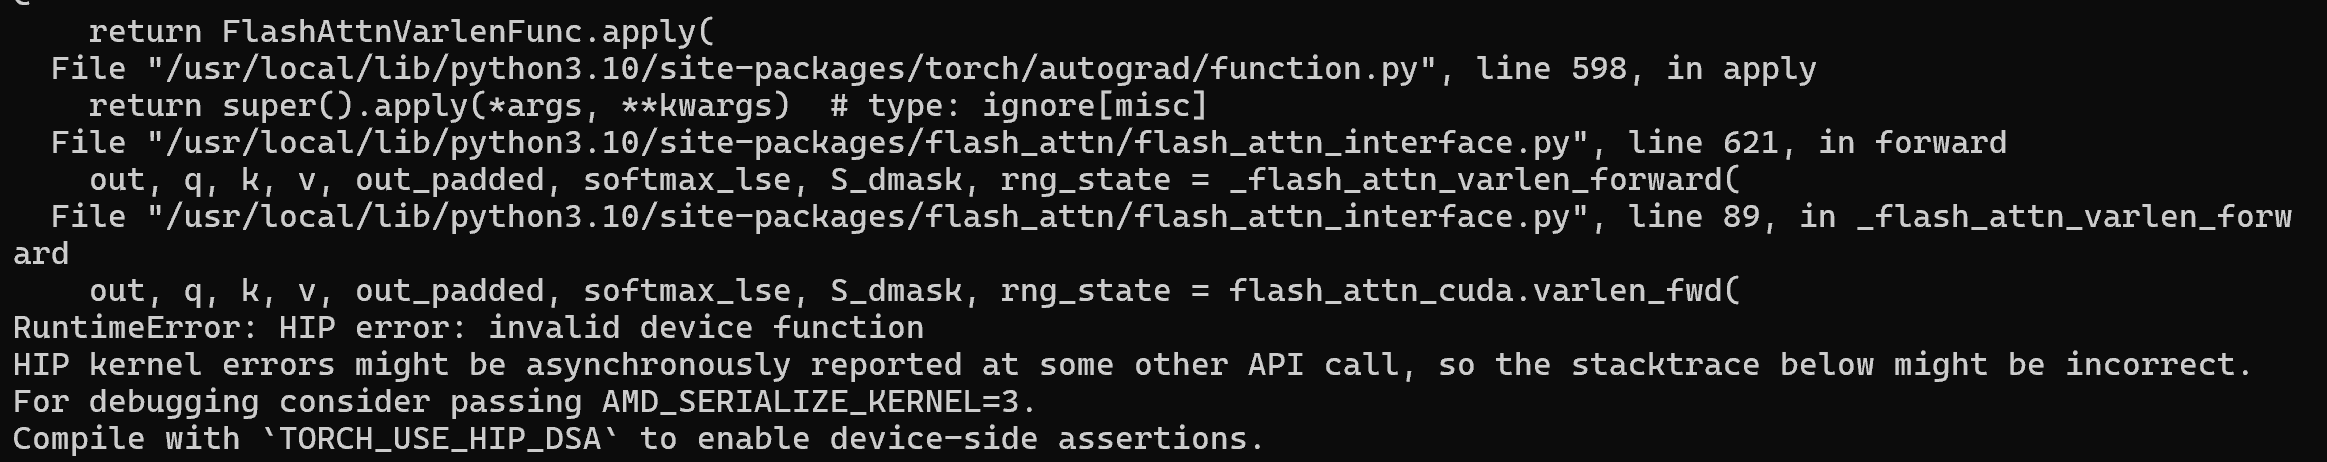
Task: Click the FlashAttnVarlenFunc.apply( return statement
Action: (x=401, y=32)
